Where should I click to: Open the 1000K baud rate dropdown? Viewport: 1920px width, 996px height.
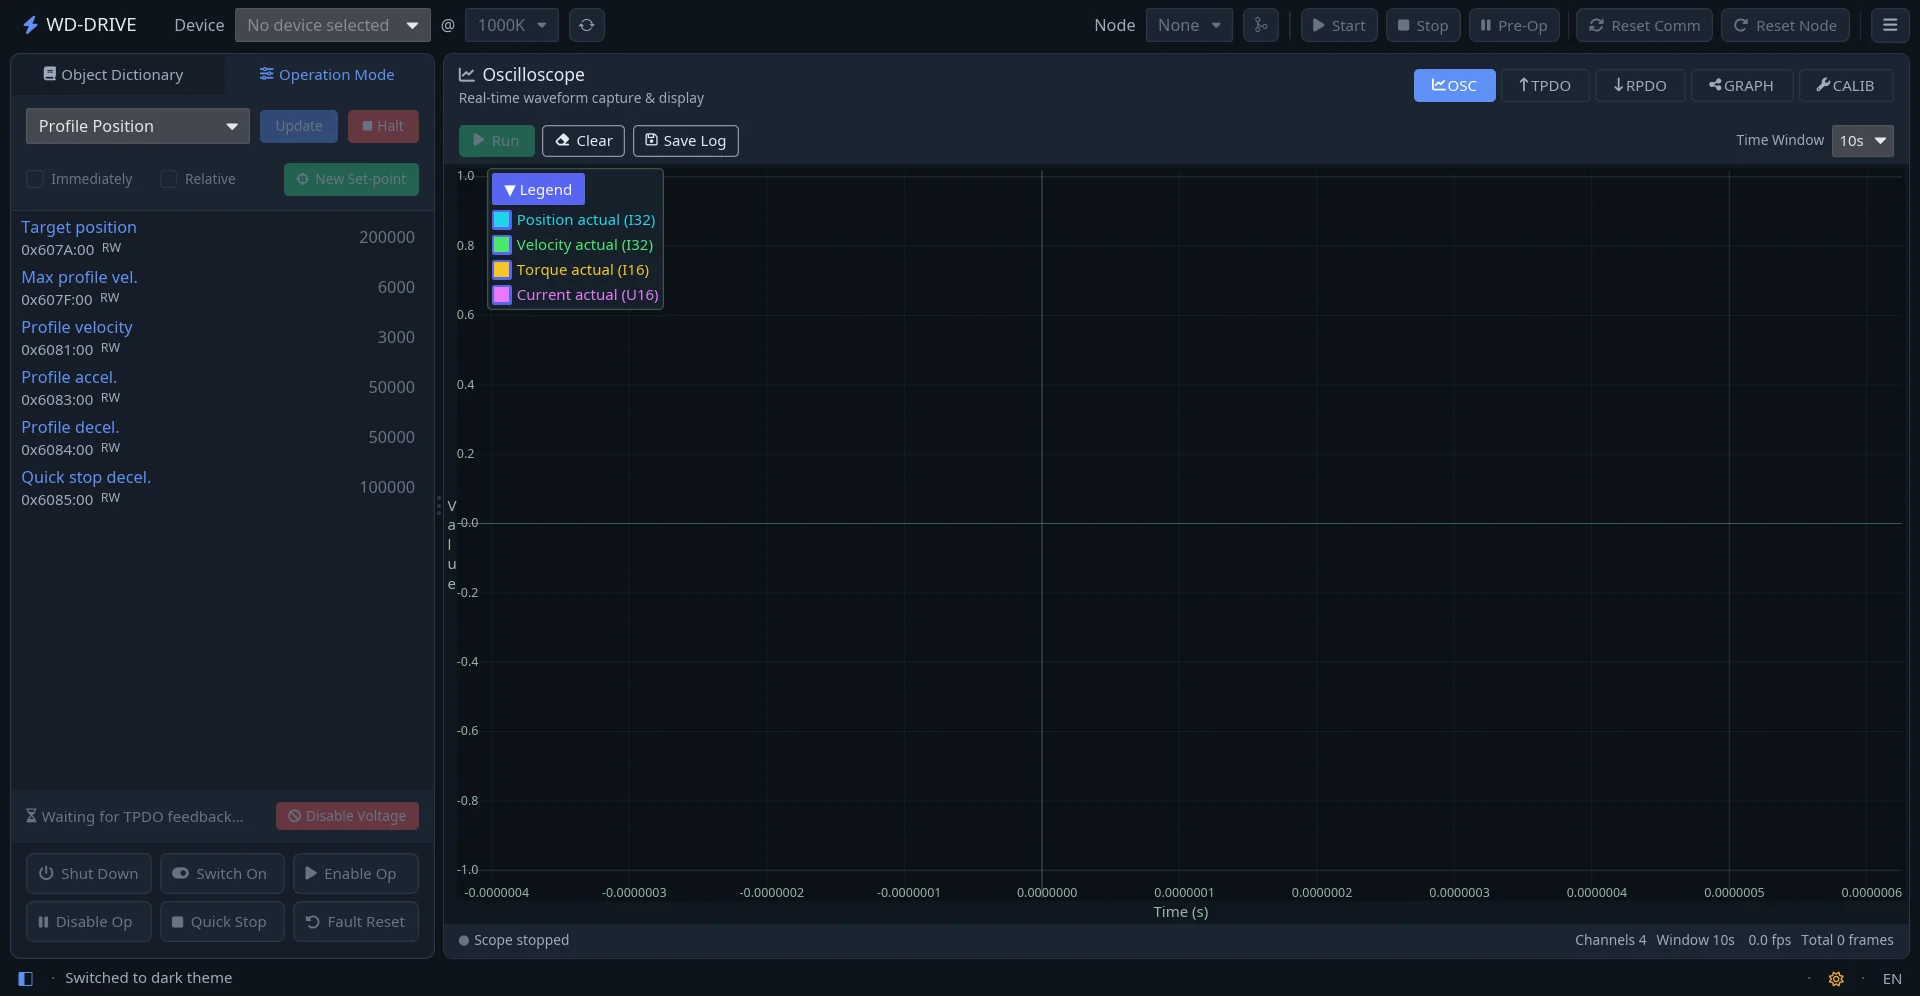coord(512,25)
